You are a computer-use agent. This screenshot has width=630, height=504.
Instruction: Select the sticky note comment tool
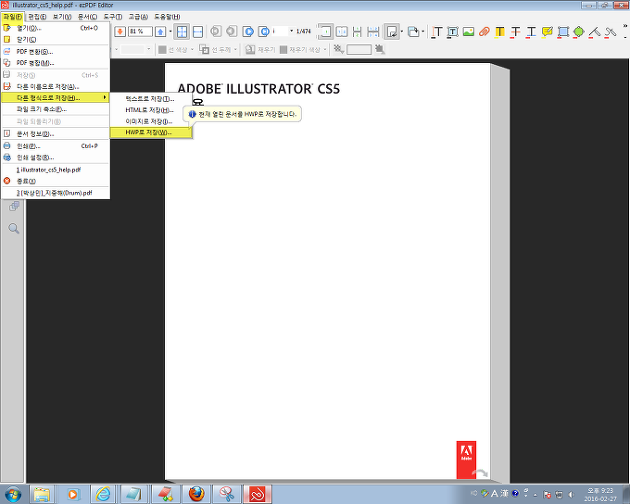(547, 32)
